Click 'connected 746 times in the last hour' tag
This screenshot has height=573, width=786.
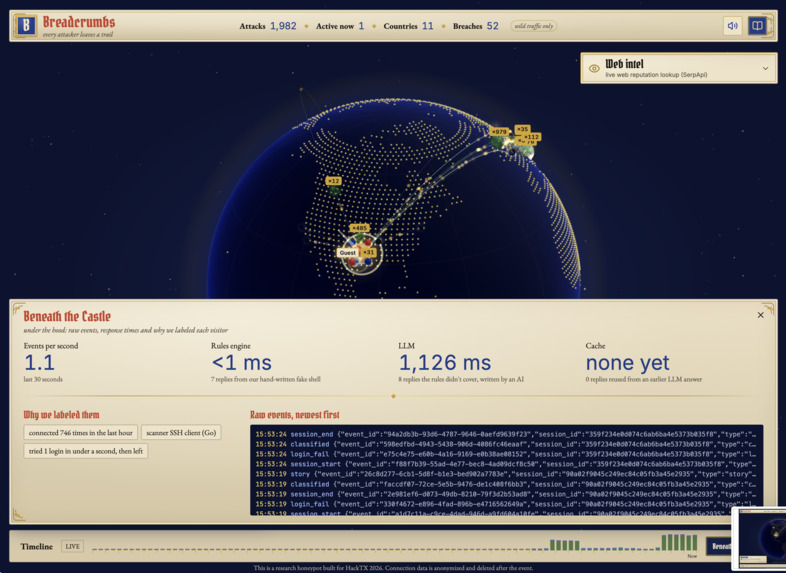(x=81, y=433)
